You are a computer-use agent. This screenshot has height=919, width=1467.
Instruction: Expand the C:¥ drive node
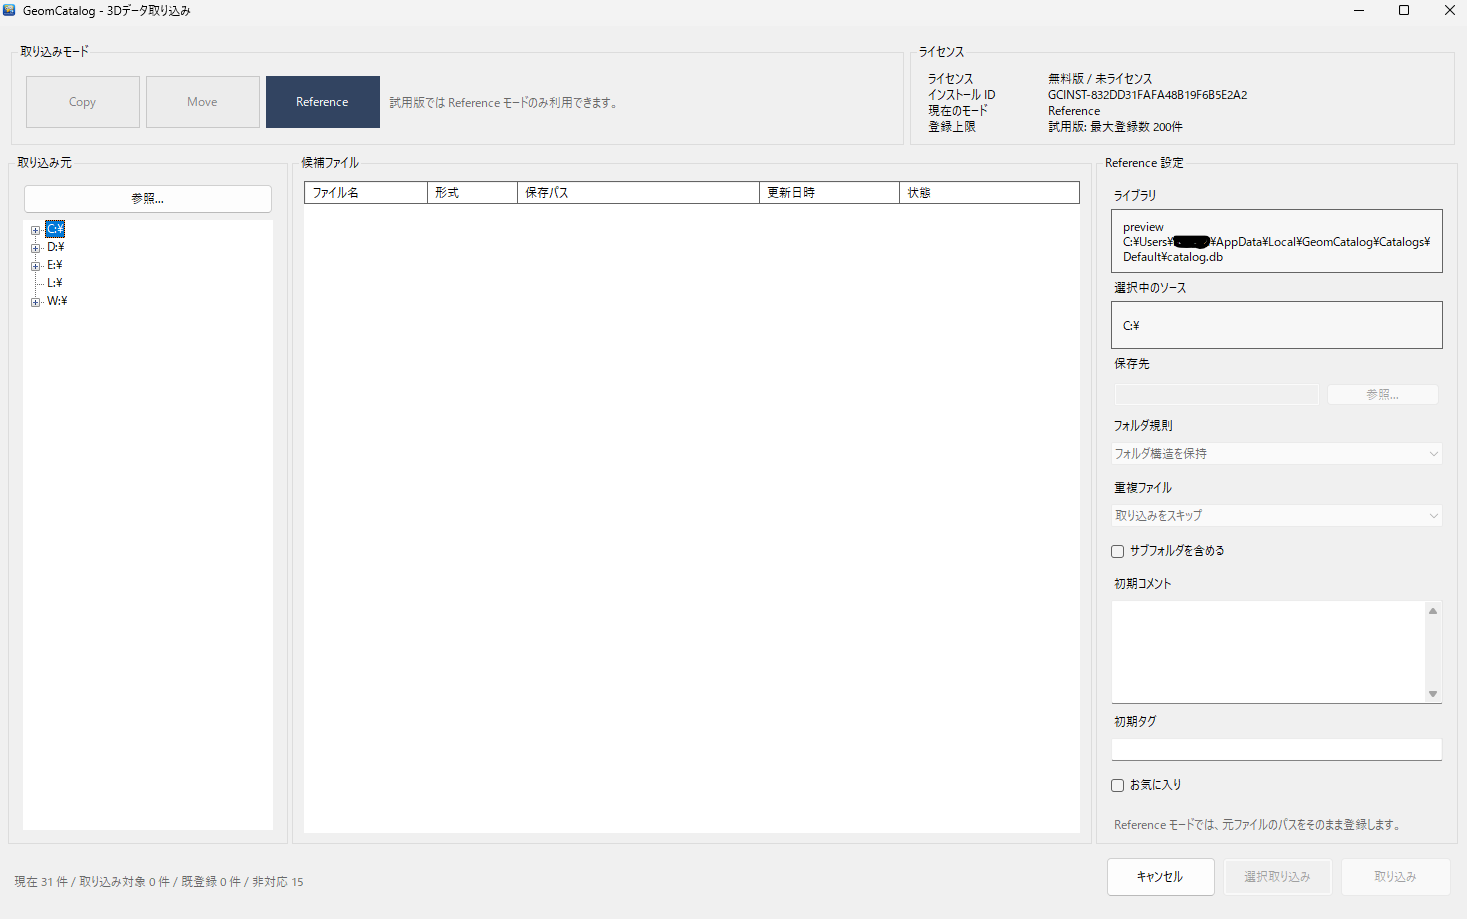pyautogui.click(x=34, y=228)
